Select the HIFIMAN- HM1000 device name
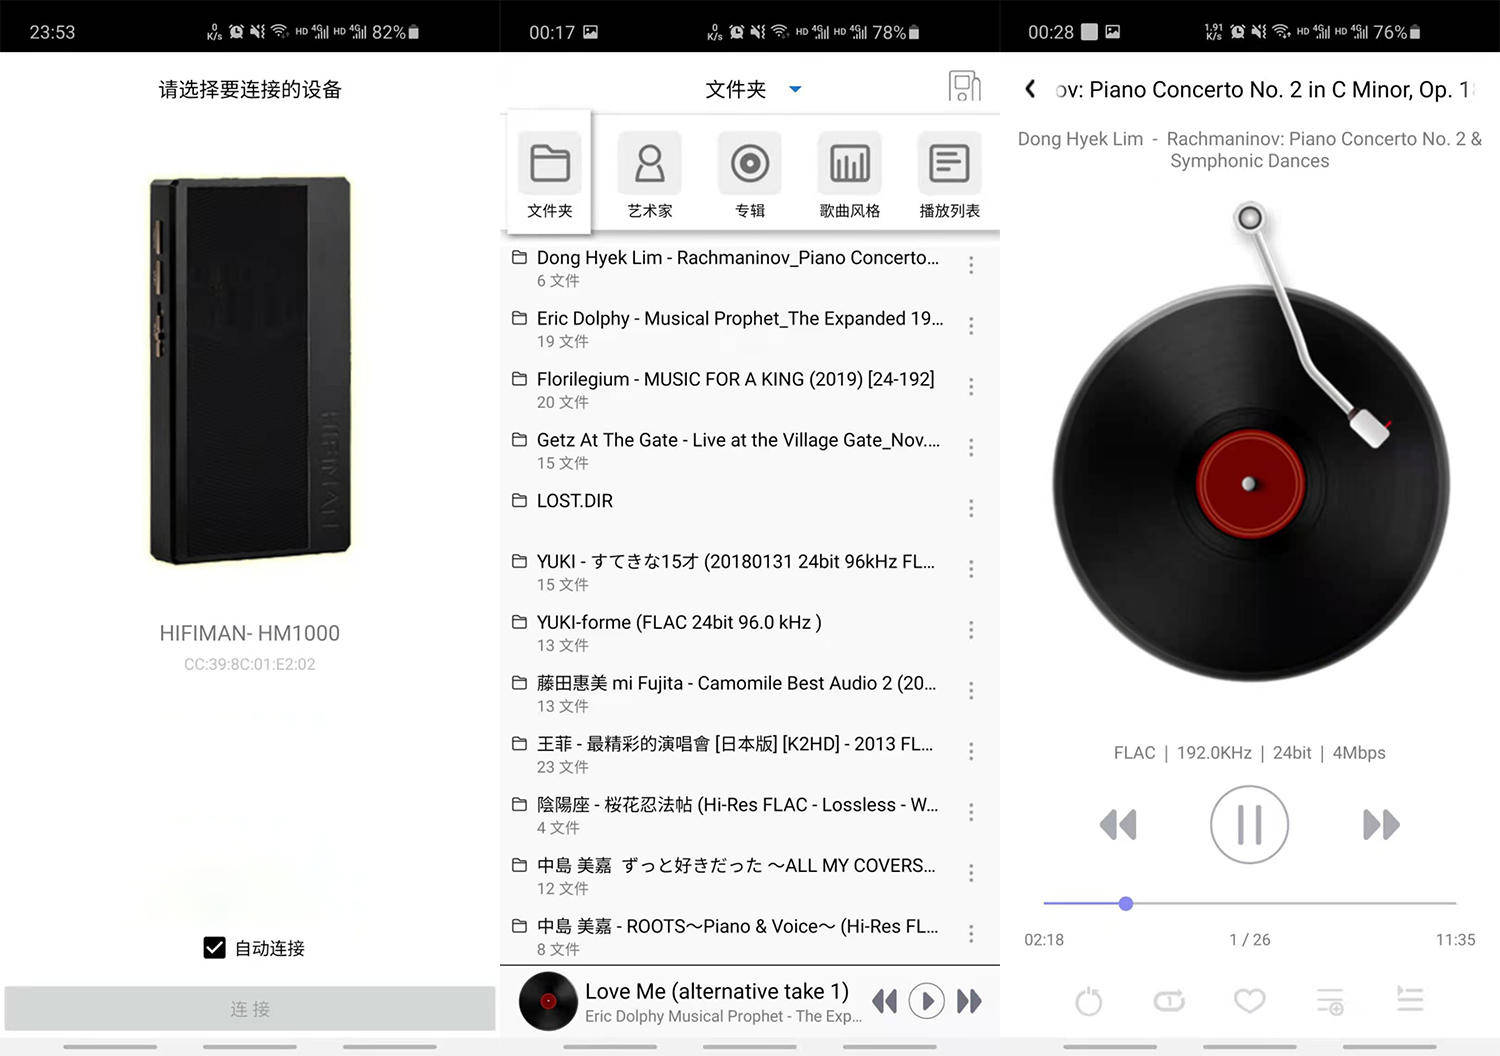1500x1056 pixels. point(250,633)
